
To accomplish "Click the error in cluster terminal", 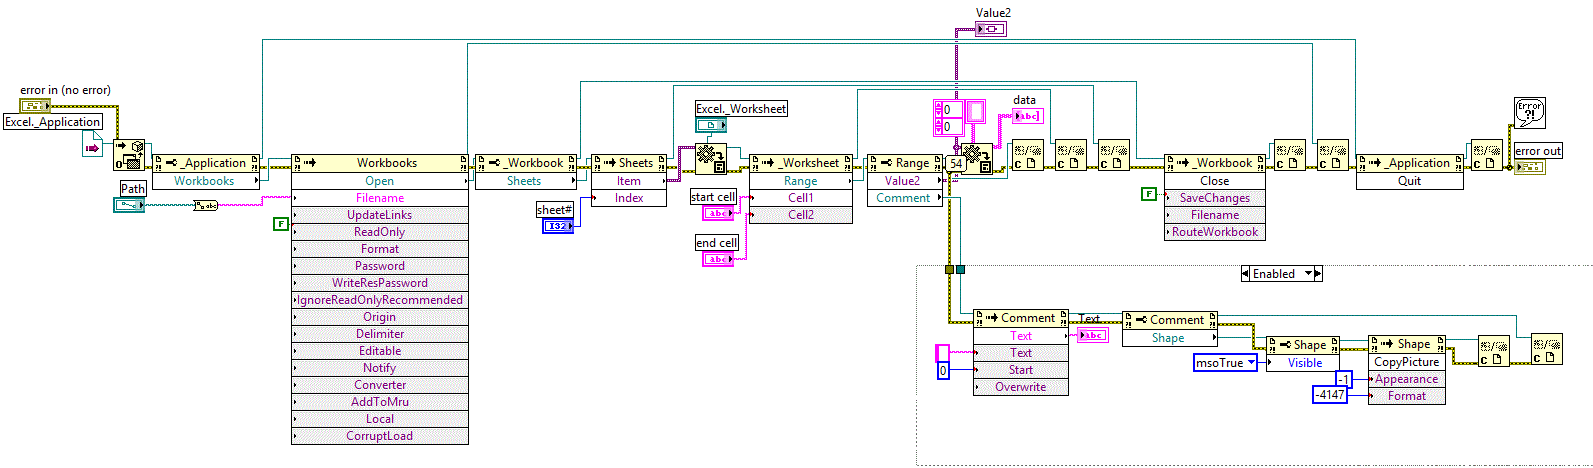I will (x=35, y=105).
